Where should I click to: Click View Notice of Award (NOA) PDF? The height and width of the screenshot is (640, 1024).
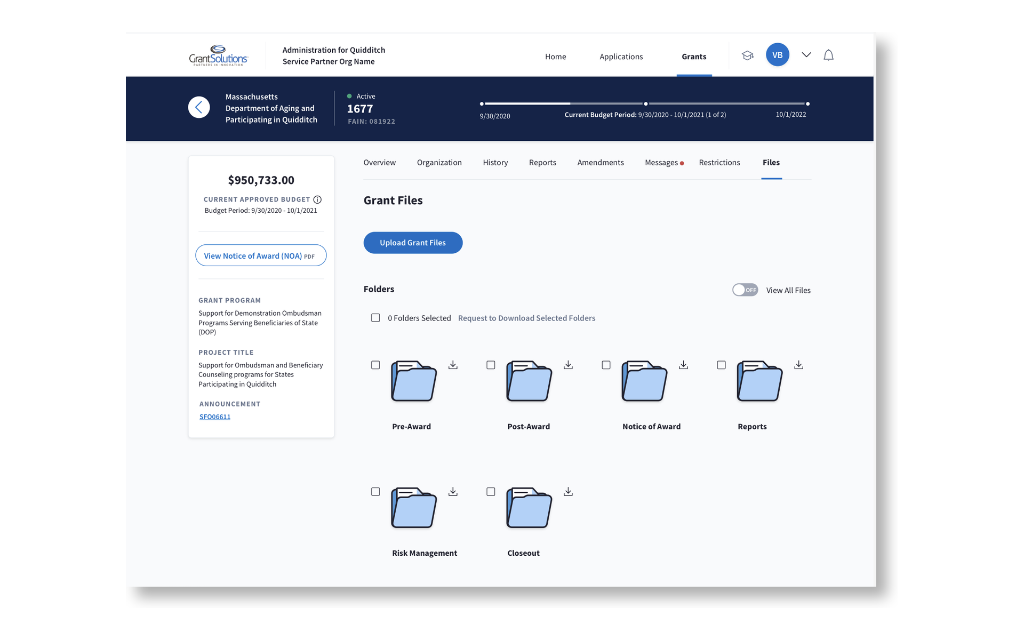(x=261, y=255)
